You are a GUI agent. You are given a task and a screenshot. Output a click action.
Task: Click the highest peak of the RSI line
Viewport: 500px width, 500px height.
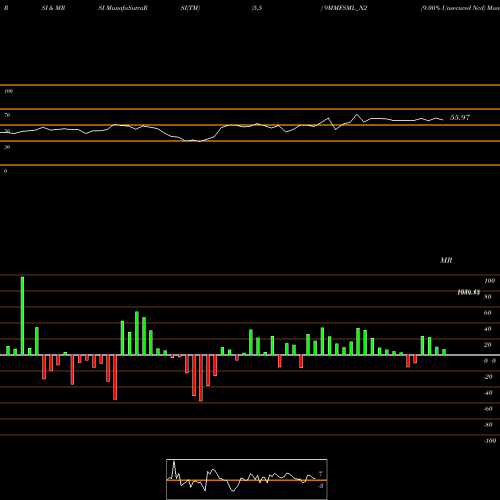click(x=357, y=115)
